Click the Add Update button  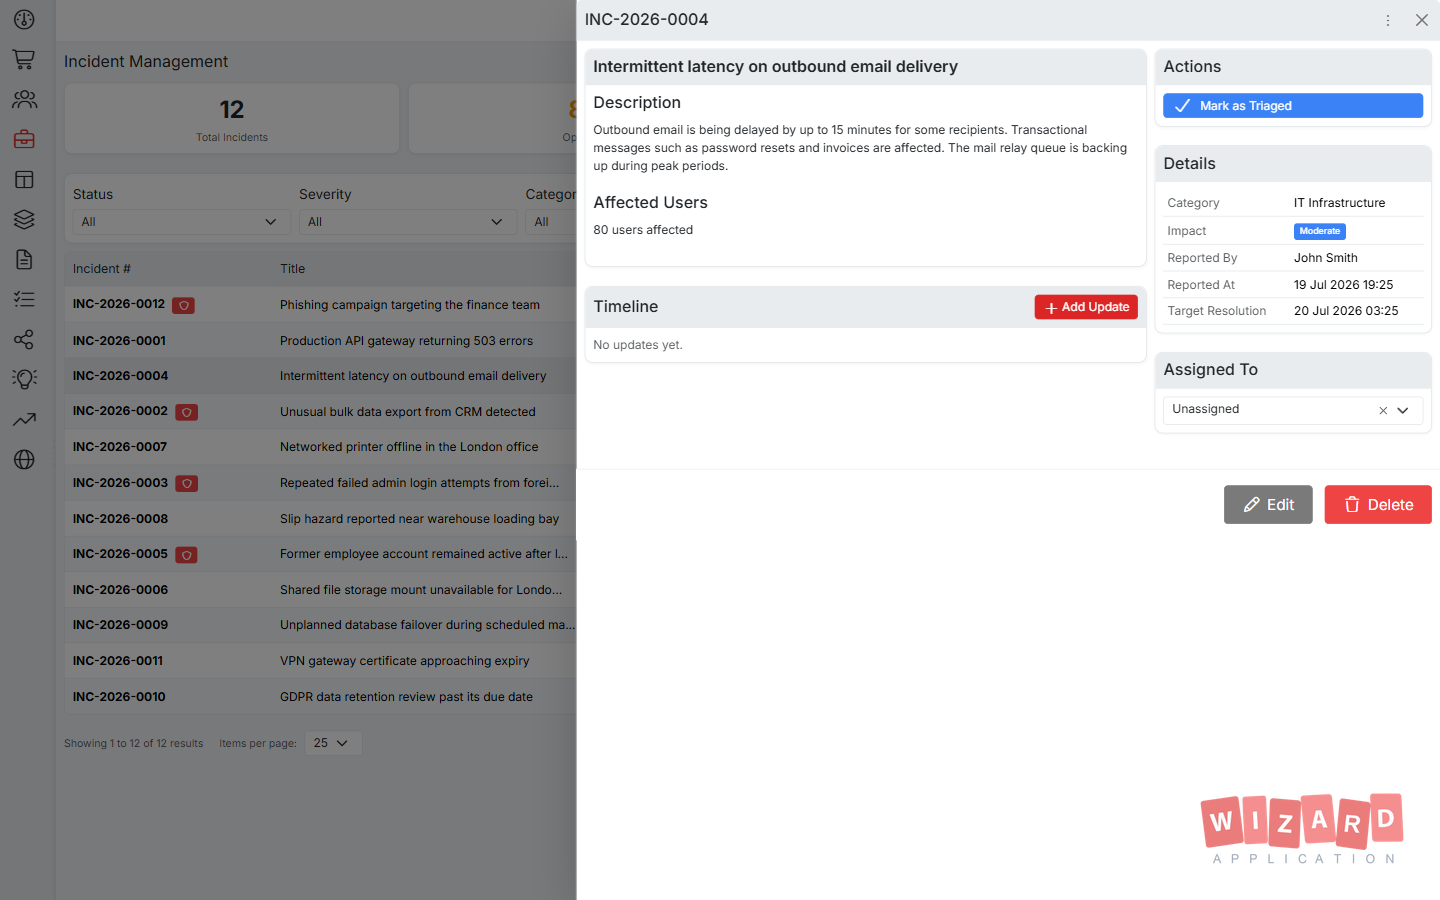click(1086, 307)
